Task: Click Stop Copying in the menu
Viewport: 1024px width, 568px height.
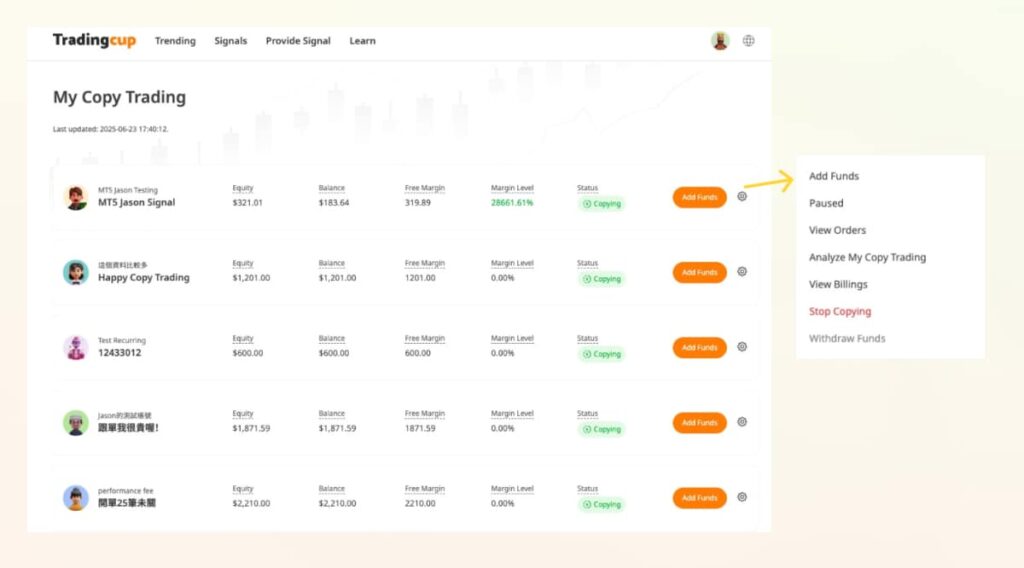Action: (840, 311)
